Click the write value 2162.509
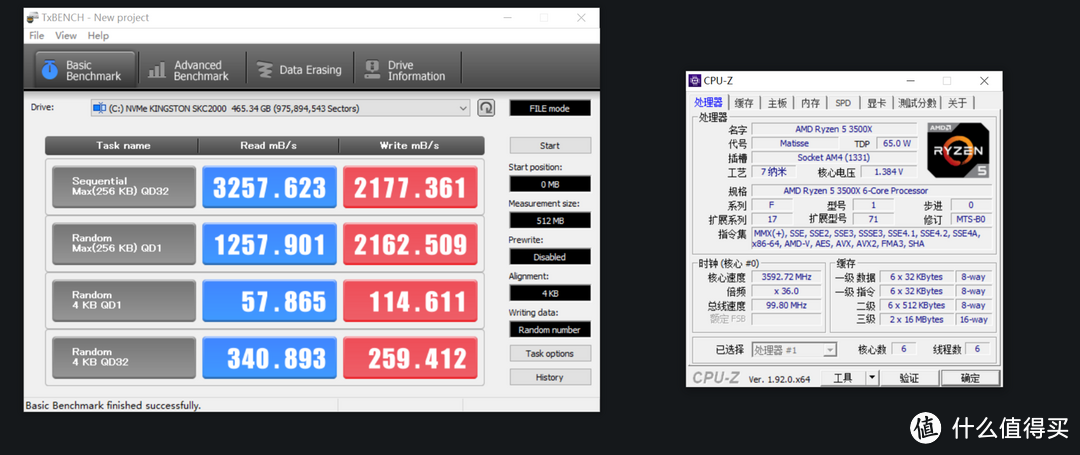 (x=410, y=244)
